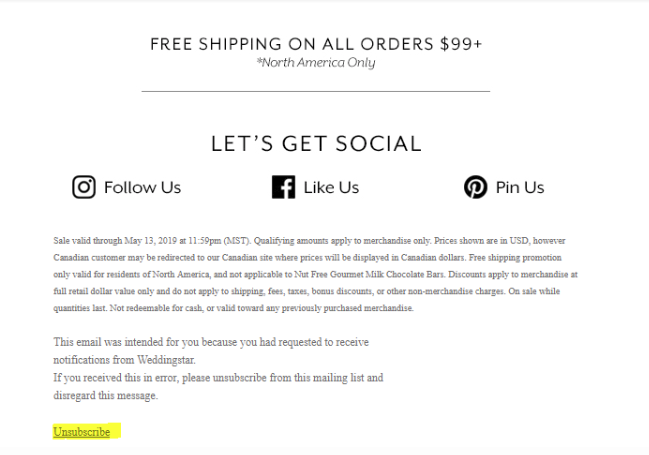Click the Nut Free Gourmet Milk Chocolate Bars text
Screen dimensions: 649x455
369,274
